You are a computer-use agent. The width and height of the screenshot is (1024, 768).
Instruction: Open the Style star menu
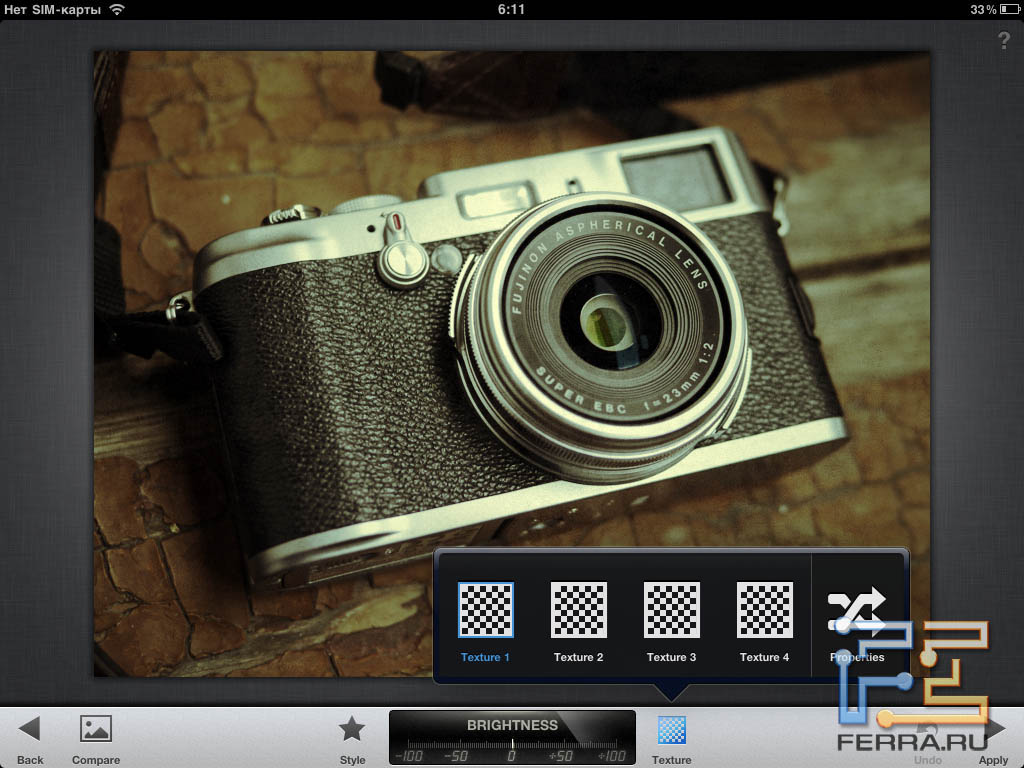(352, 729)
